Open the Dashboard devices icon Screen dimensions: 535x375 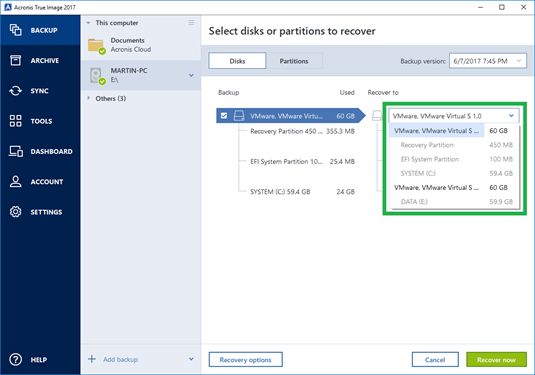point(16,151)
